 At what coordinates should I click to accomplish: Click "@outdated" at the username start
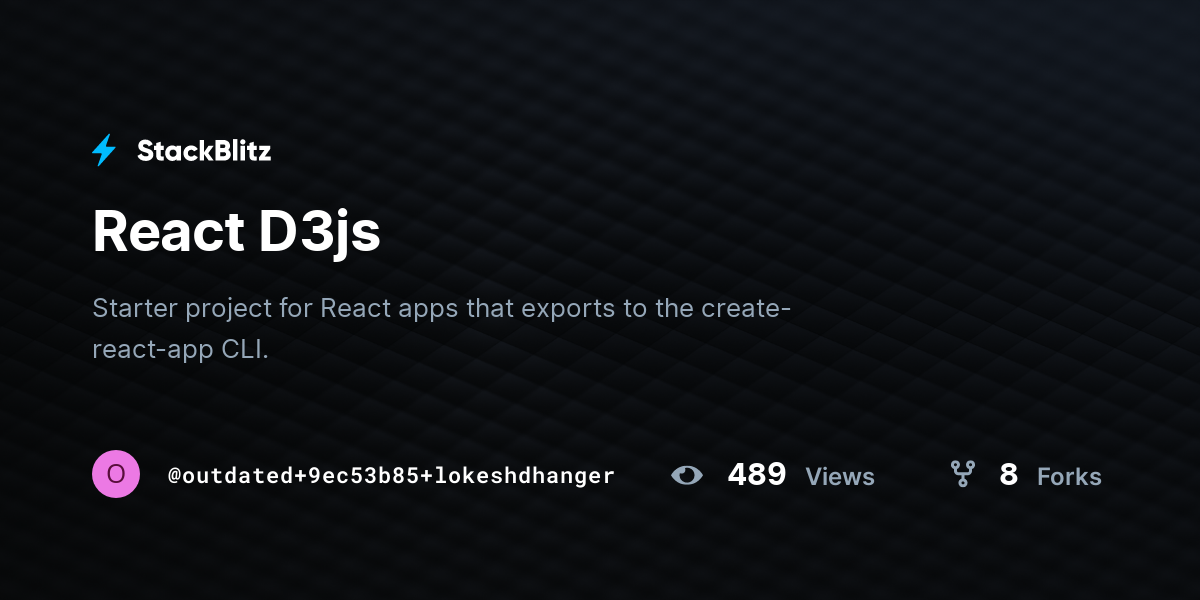(231, 476)
